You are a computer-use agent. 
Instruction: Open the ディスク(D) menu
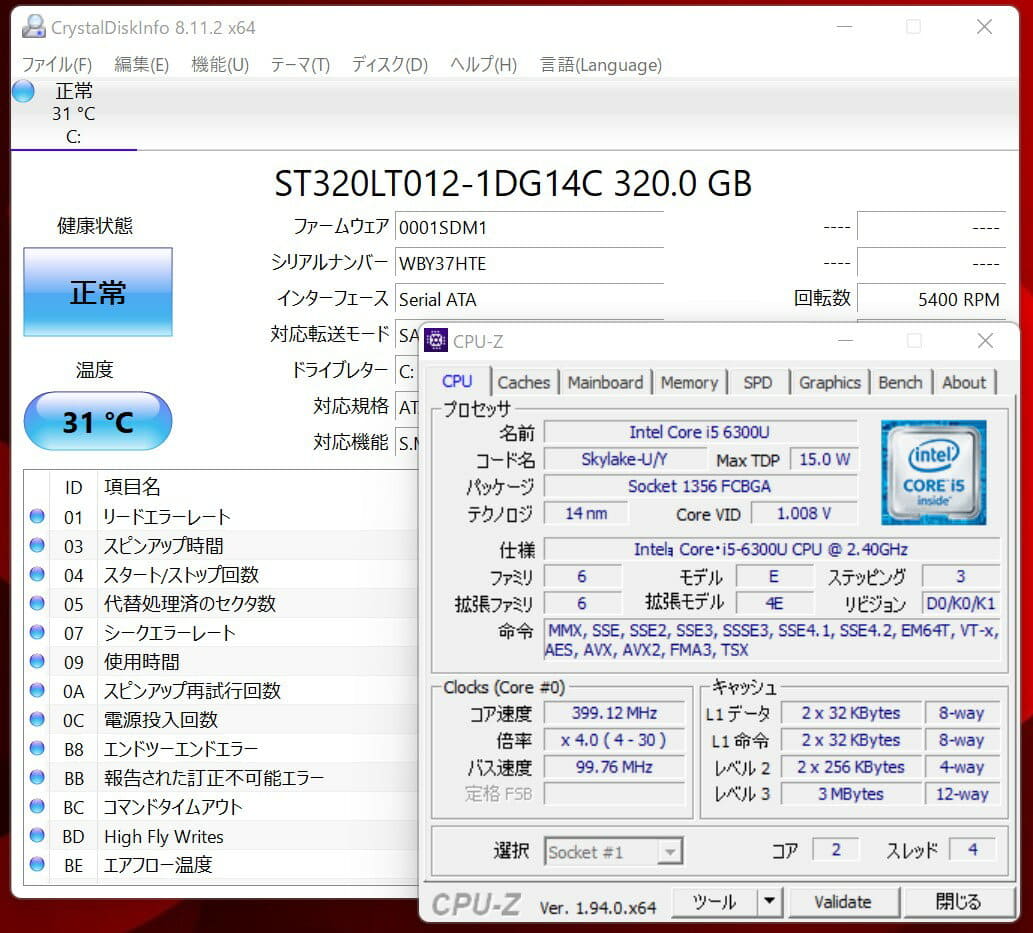tap(390, 65)
